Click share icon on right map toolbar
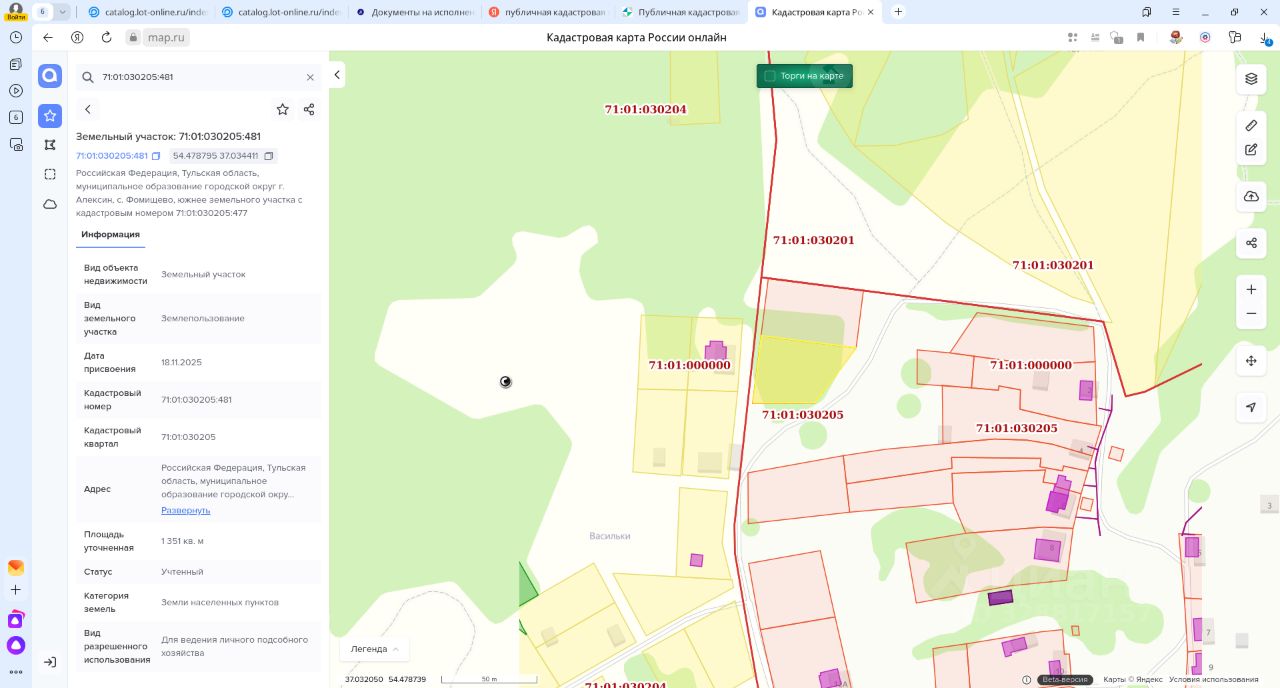 pos(1251,243)
